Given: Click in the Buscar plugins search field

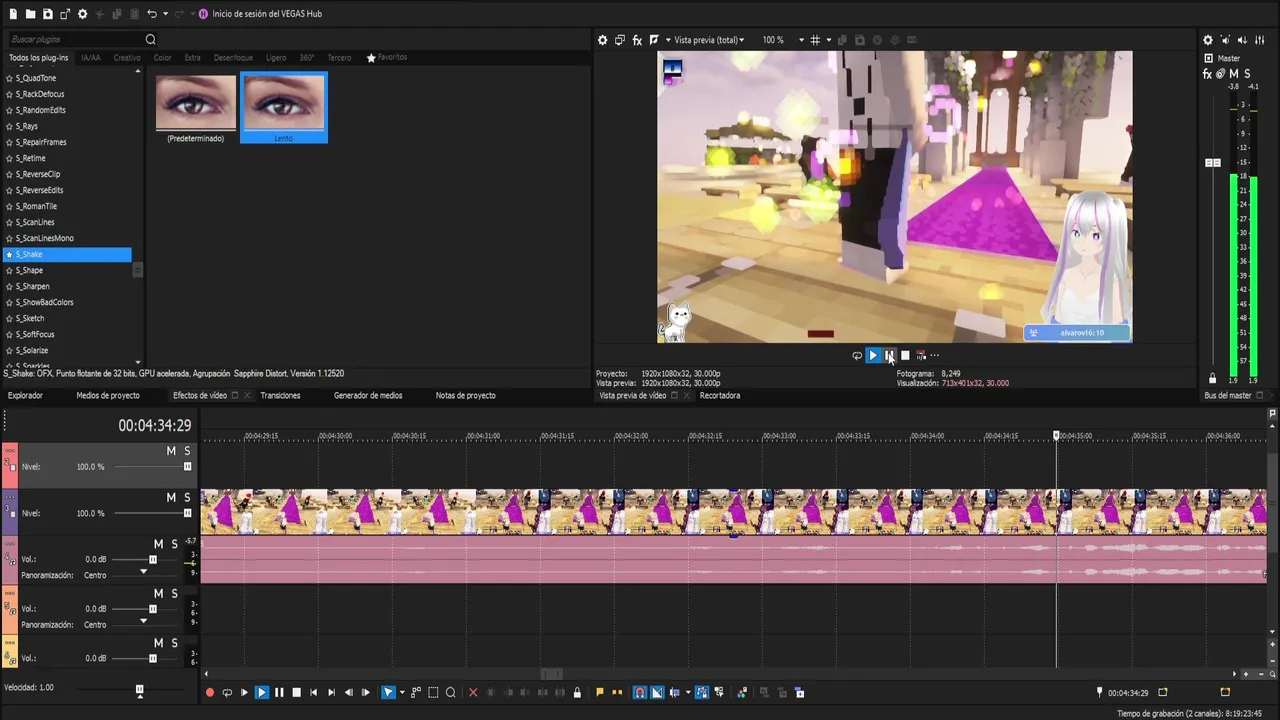Looking at the screenshot, I should (x=75, y=39).
